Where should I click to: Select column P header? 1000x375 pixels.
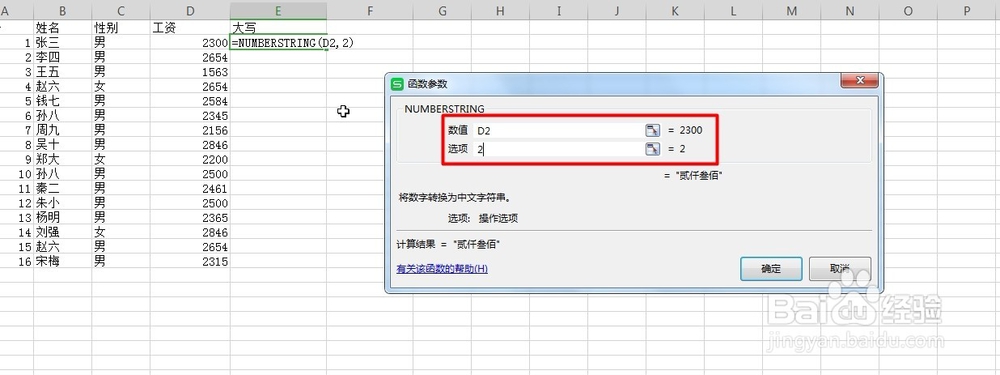(966, 10)
